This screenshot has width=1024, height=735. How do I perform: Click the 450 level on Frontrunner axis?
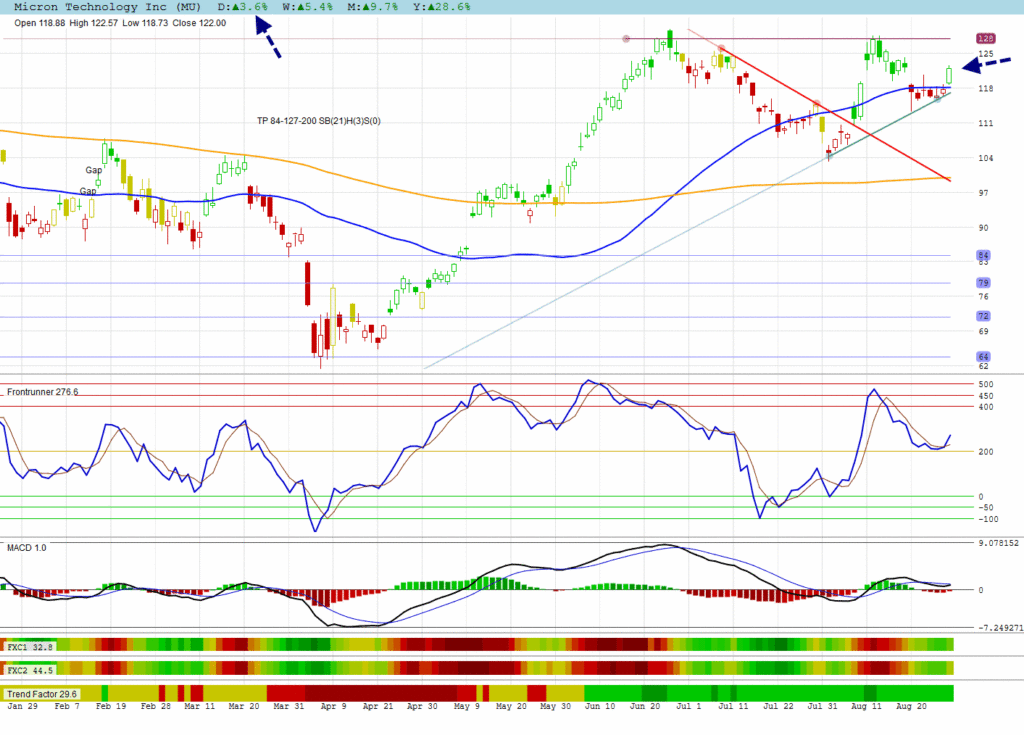(x=985, y=396)
